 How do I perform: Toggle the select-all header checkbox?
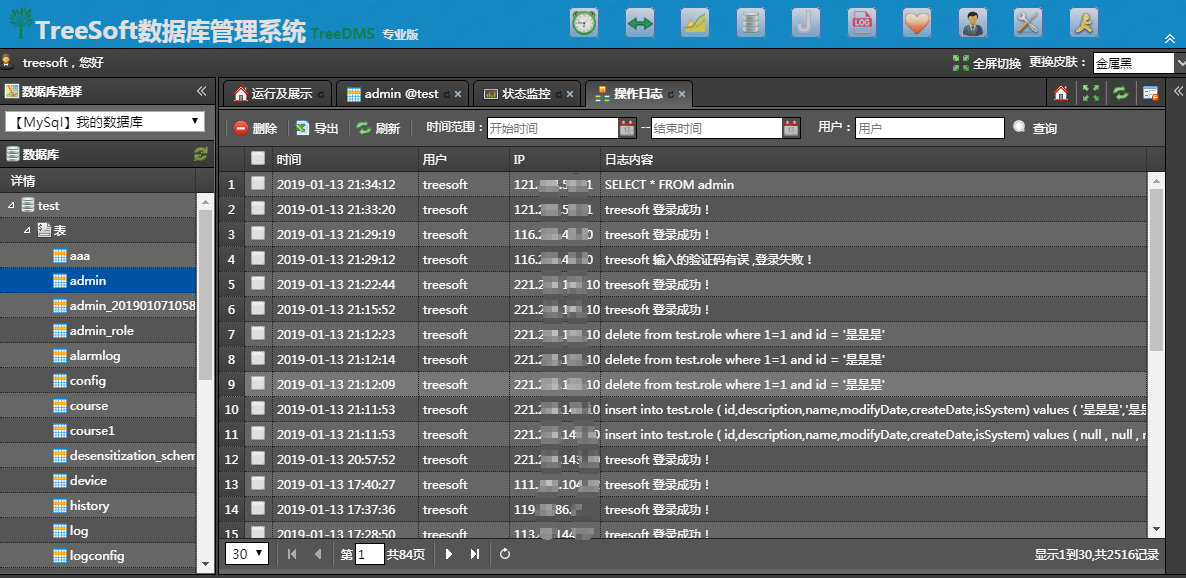click(x=258, y=158)
